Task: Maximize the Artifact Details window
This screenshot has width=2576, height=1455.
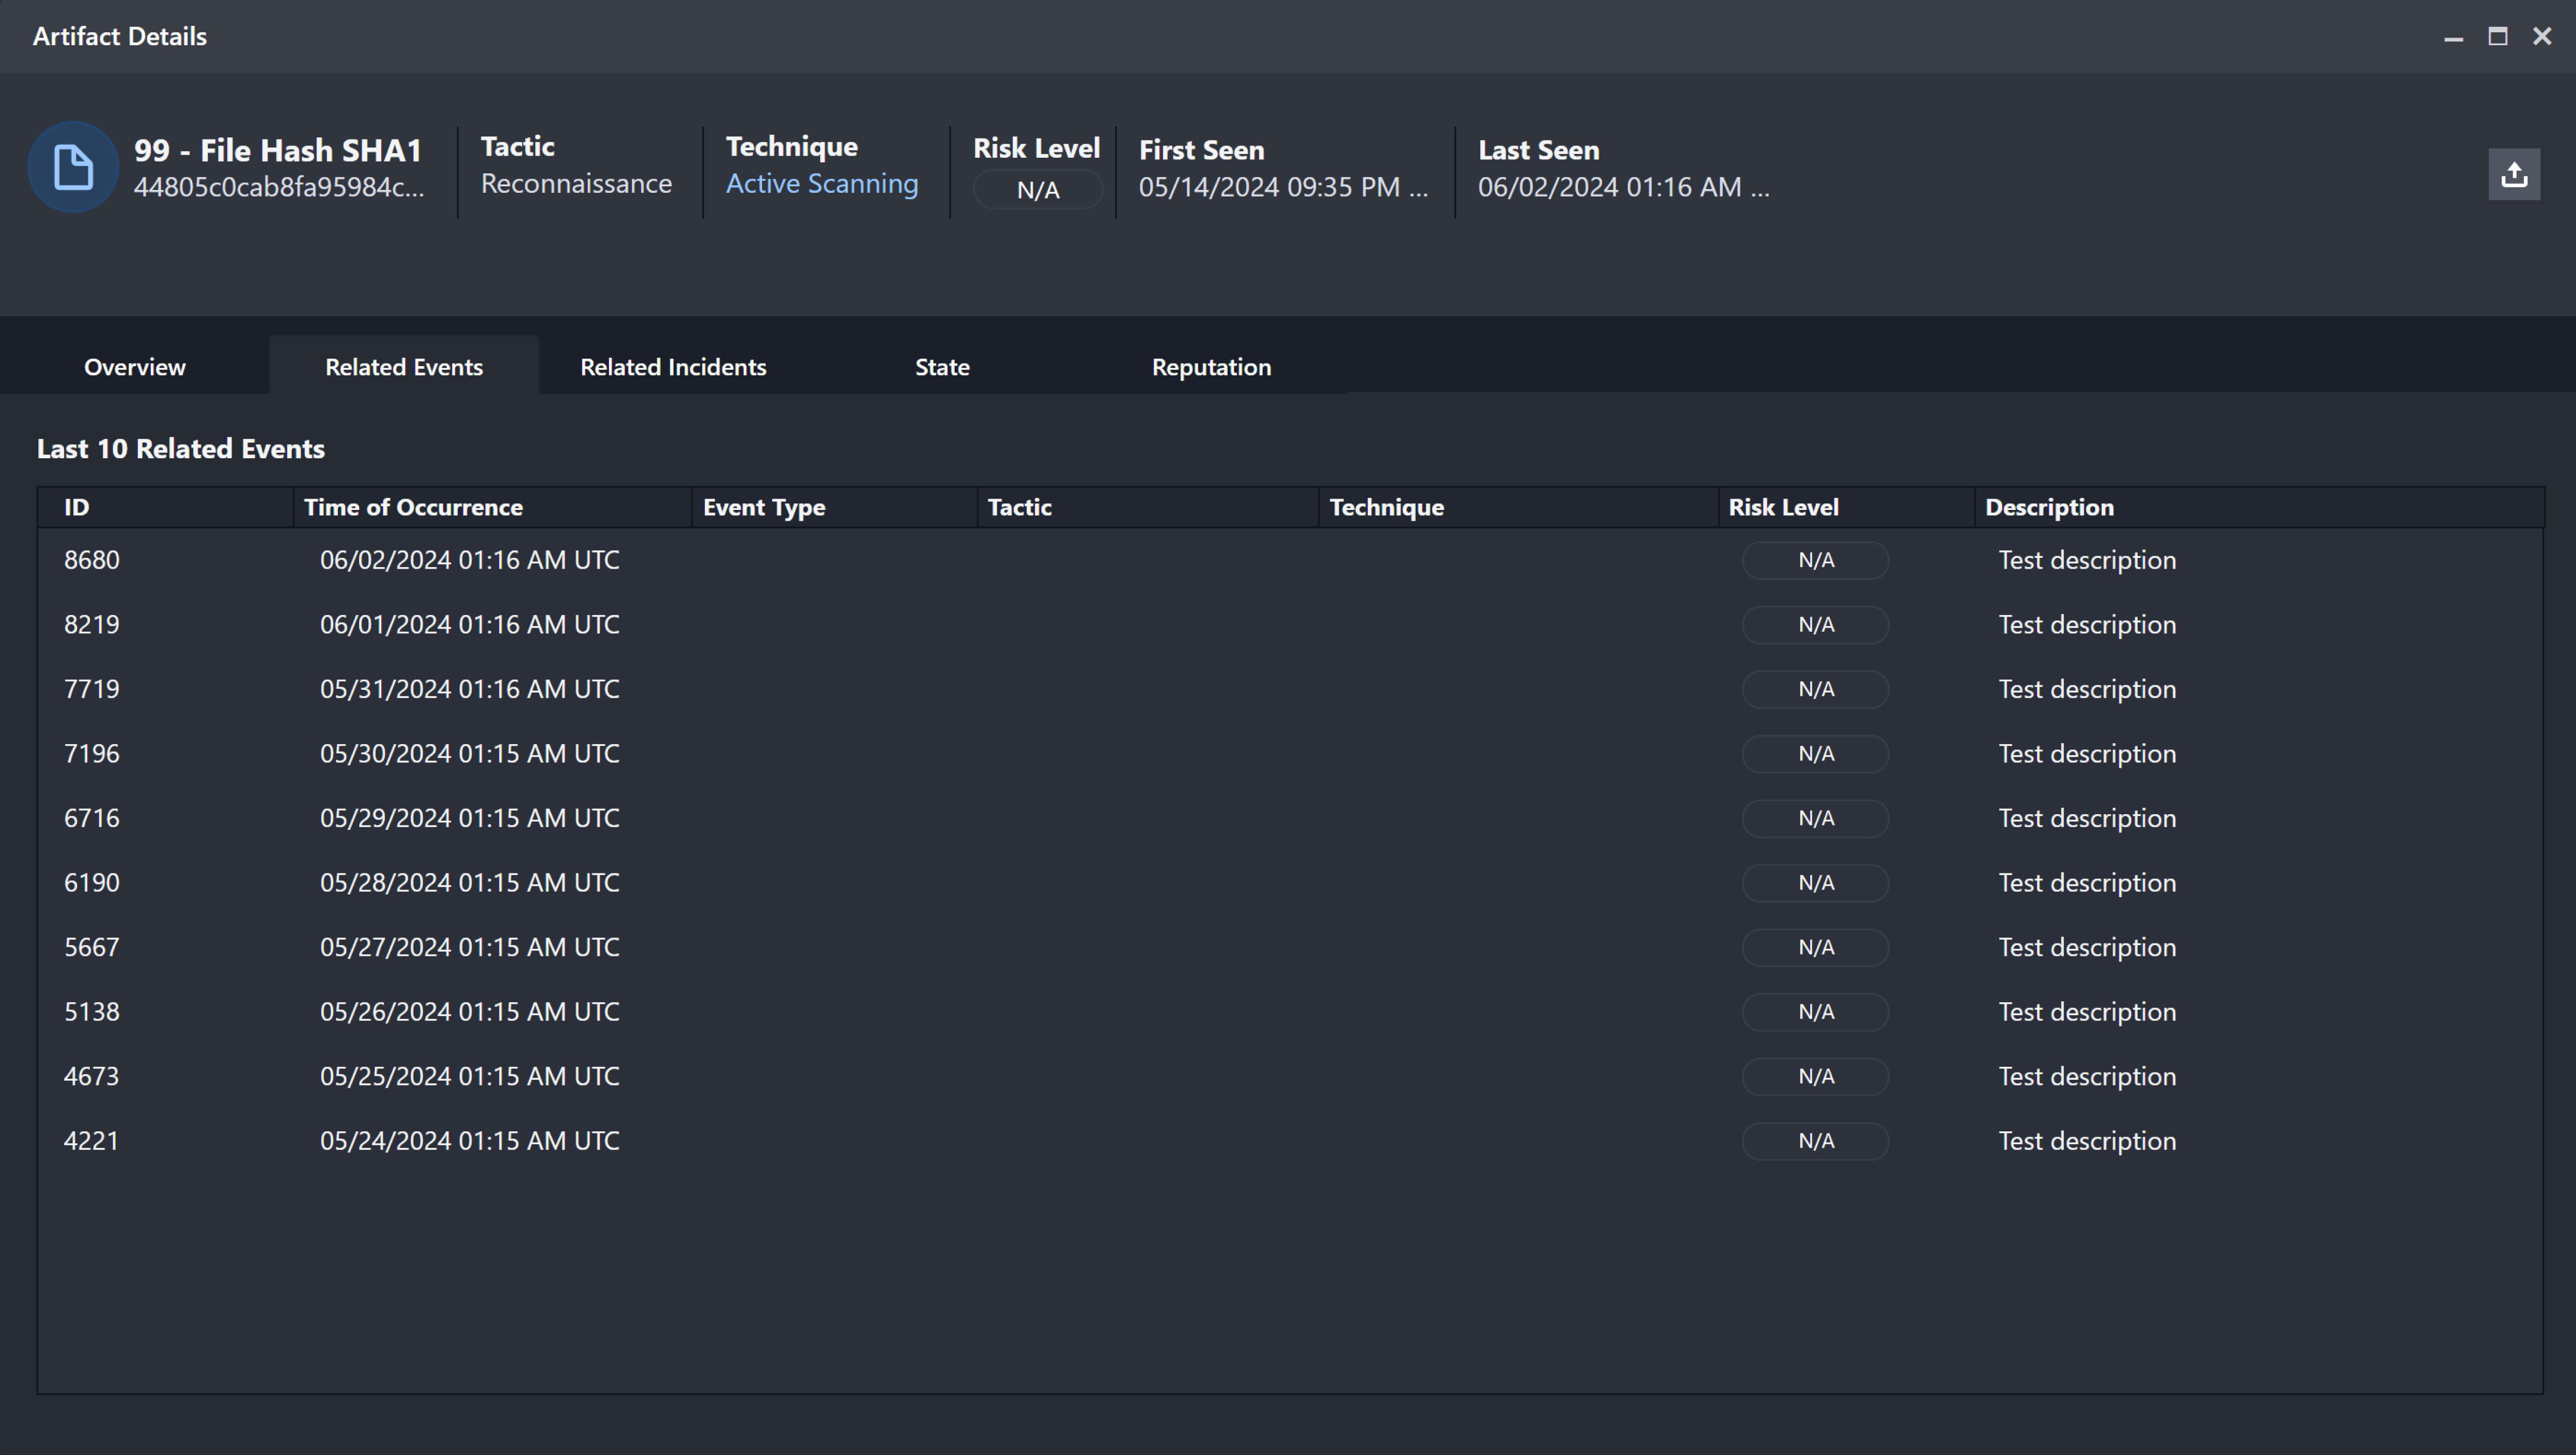Action: [2497, 37]
